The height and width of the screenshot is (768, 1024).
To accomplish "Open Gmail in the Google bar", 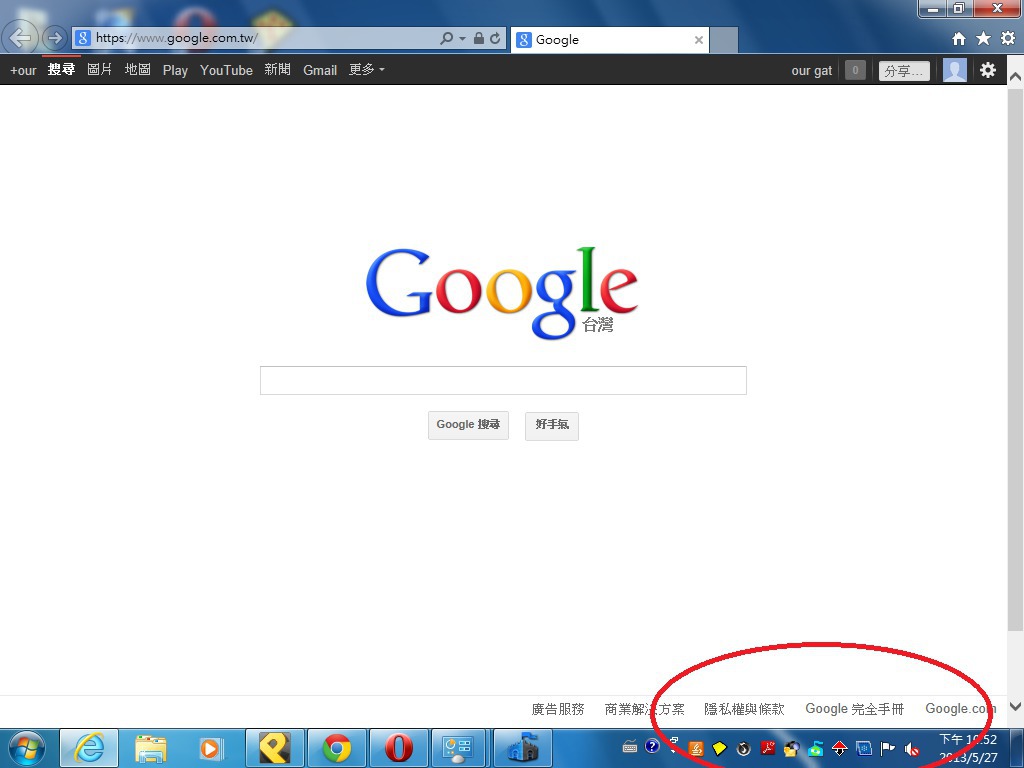I will click(320, 70).
